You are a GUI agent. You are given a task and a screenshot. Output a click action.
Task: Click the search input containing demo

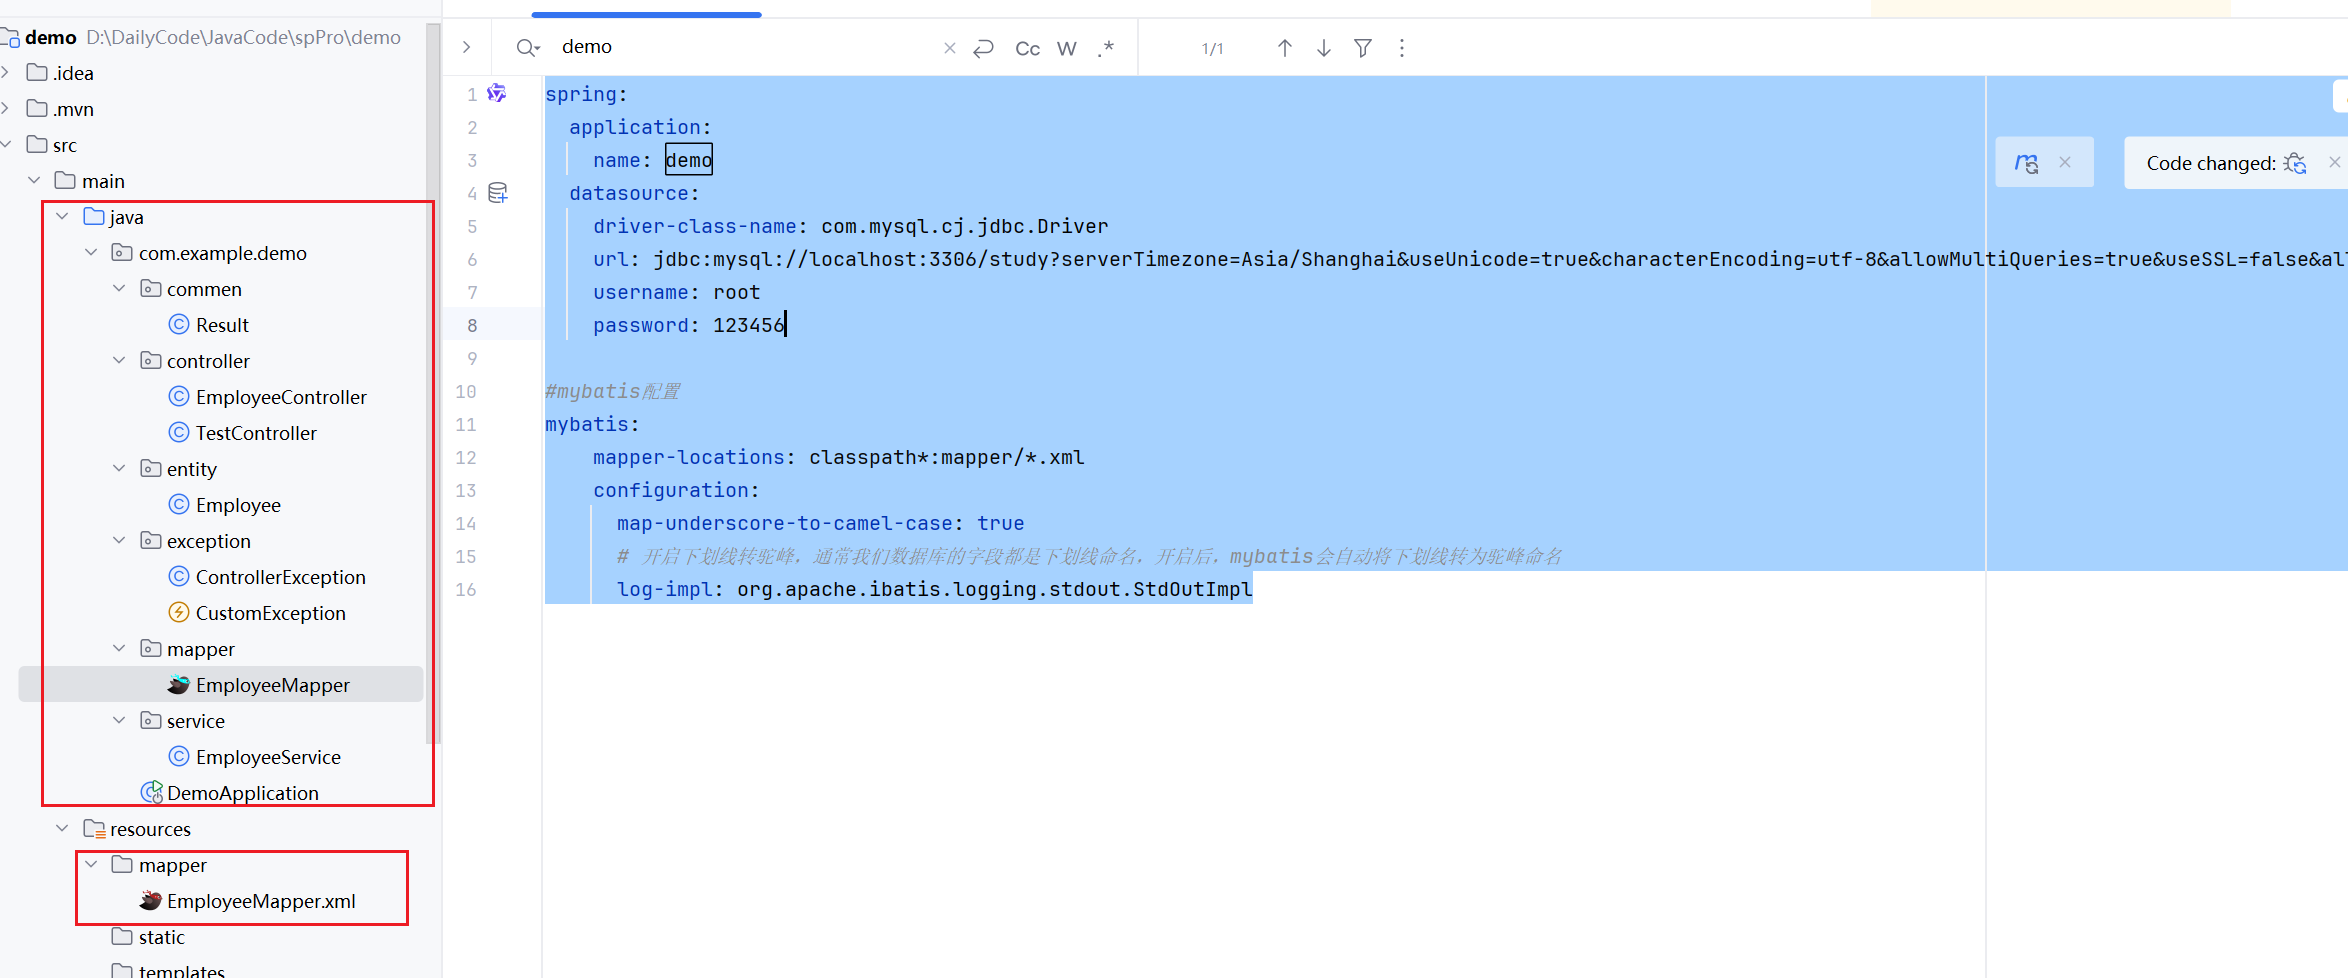745,47
